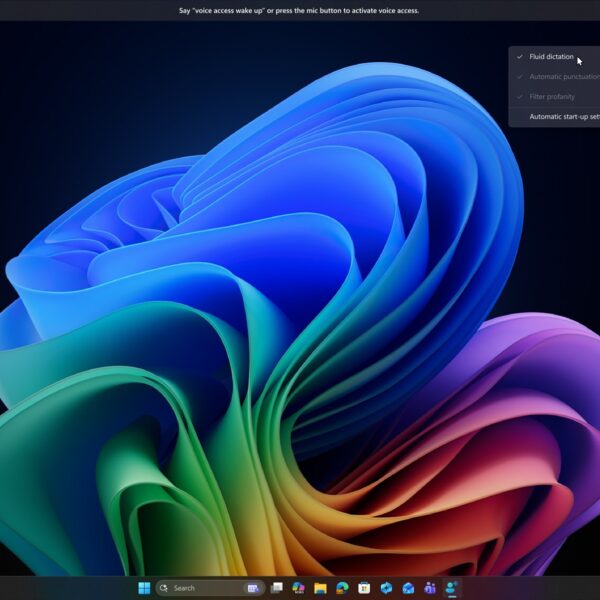The height and width of the screenshot is (600, 600).
Task: Launch Microsoft Teams from taskbar
Action: [429, 588]
